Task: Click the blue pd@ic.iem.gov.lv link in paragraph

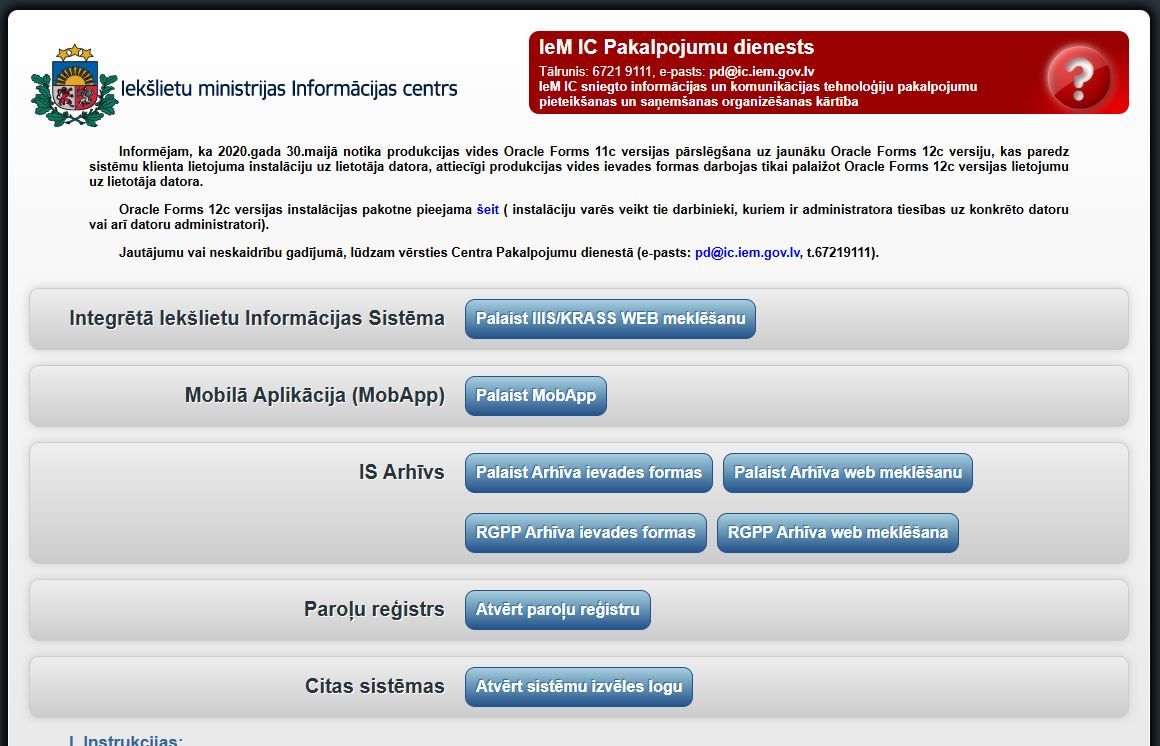Action: [x=747, y=253]
